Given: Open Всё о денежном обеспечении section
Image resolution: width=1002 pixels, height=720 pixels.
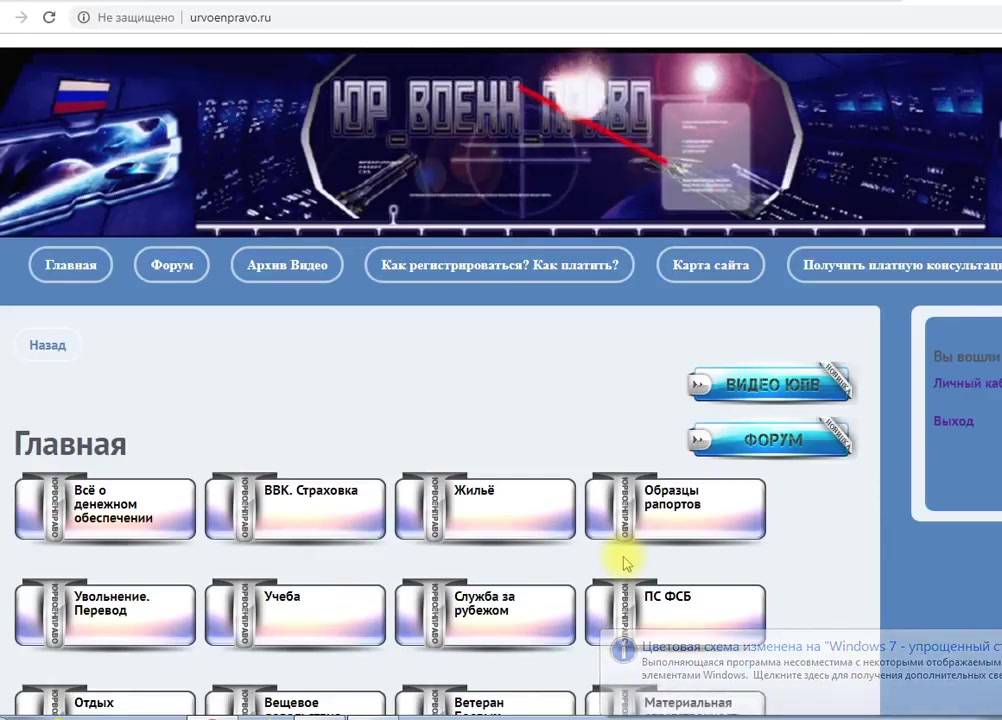Looking at the screenshot, I should (x=105, y=508).
